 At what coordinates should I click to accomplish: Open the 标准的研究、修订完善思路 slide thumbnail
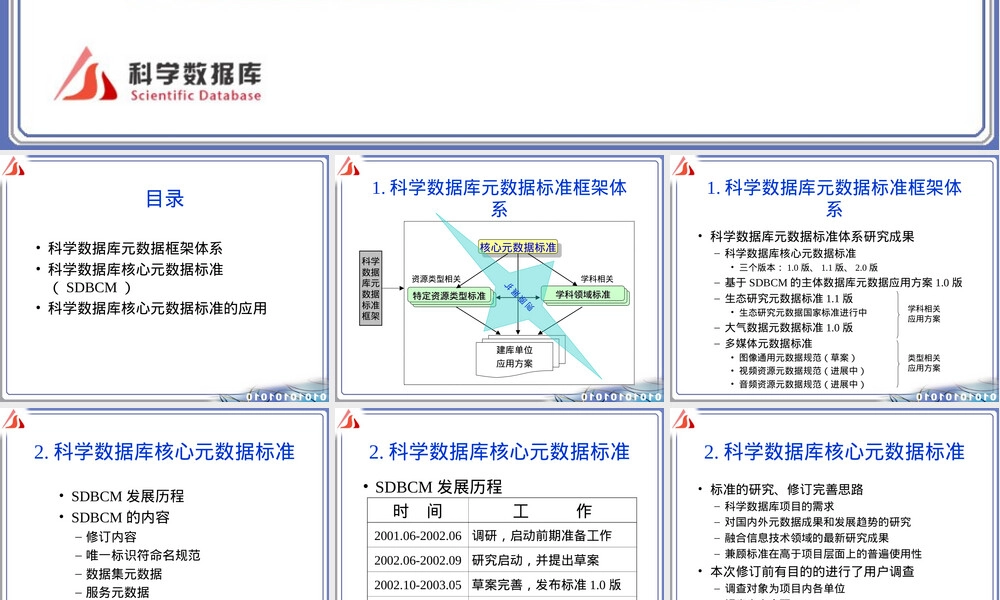click(834, 505)
